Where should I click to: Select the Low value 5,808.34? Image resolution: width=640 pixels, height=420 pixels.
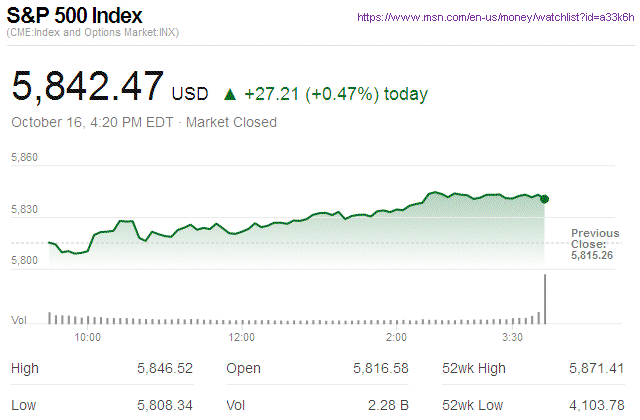tap(164, 405)
